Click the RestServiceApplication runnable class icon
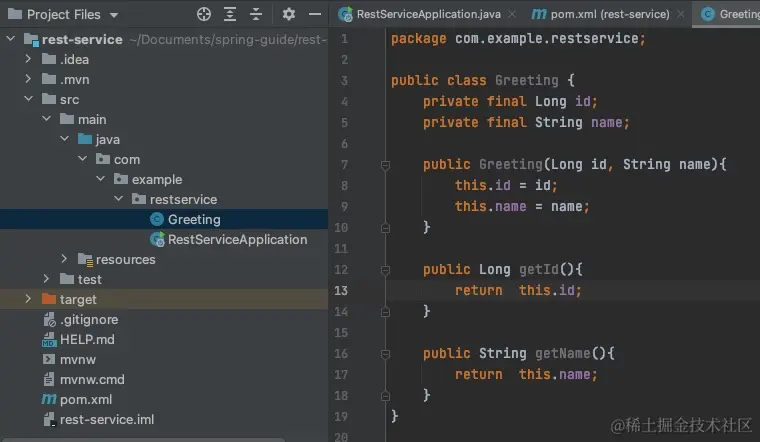The image size is (760, 442). coord(157,239)
